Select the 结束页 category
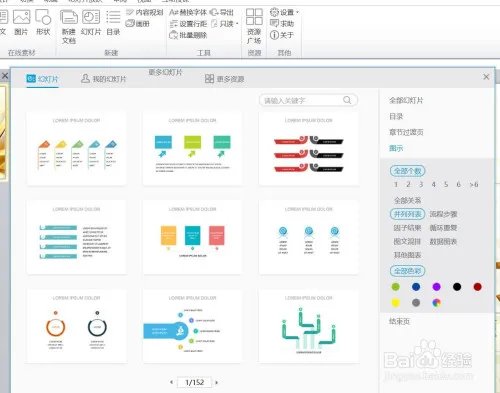Viewport: 500px width, 393px height. [399, 321]
